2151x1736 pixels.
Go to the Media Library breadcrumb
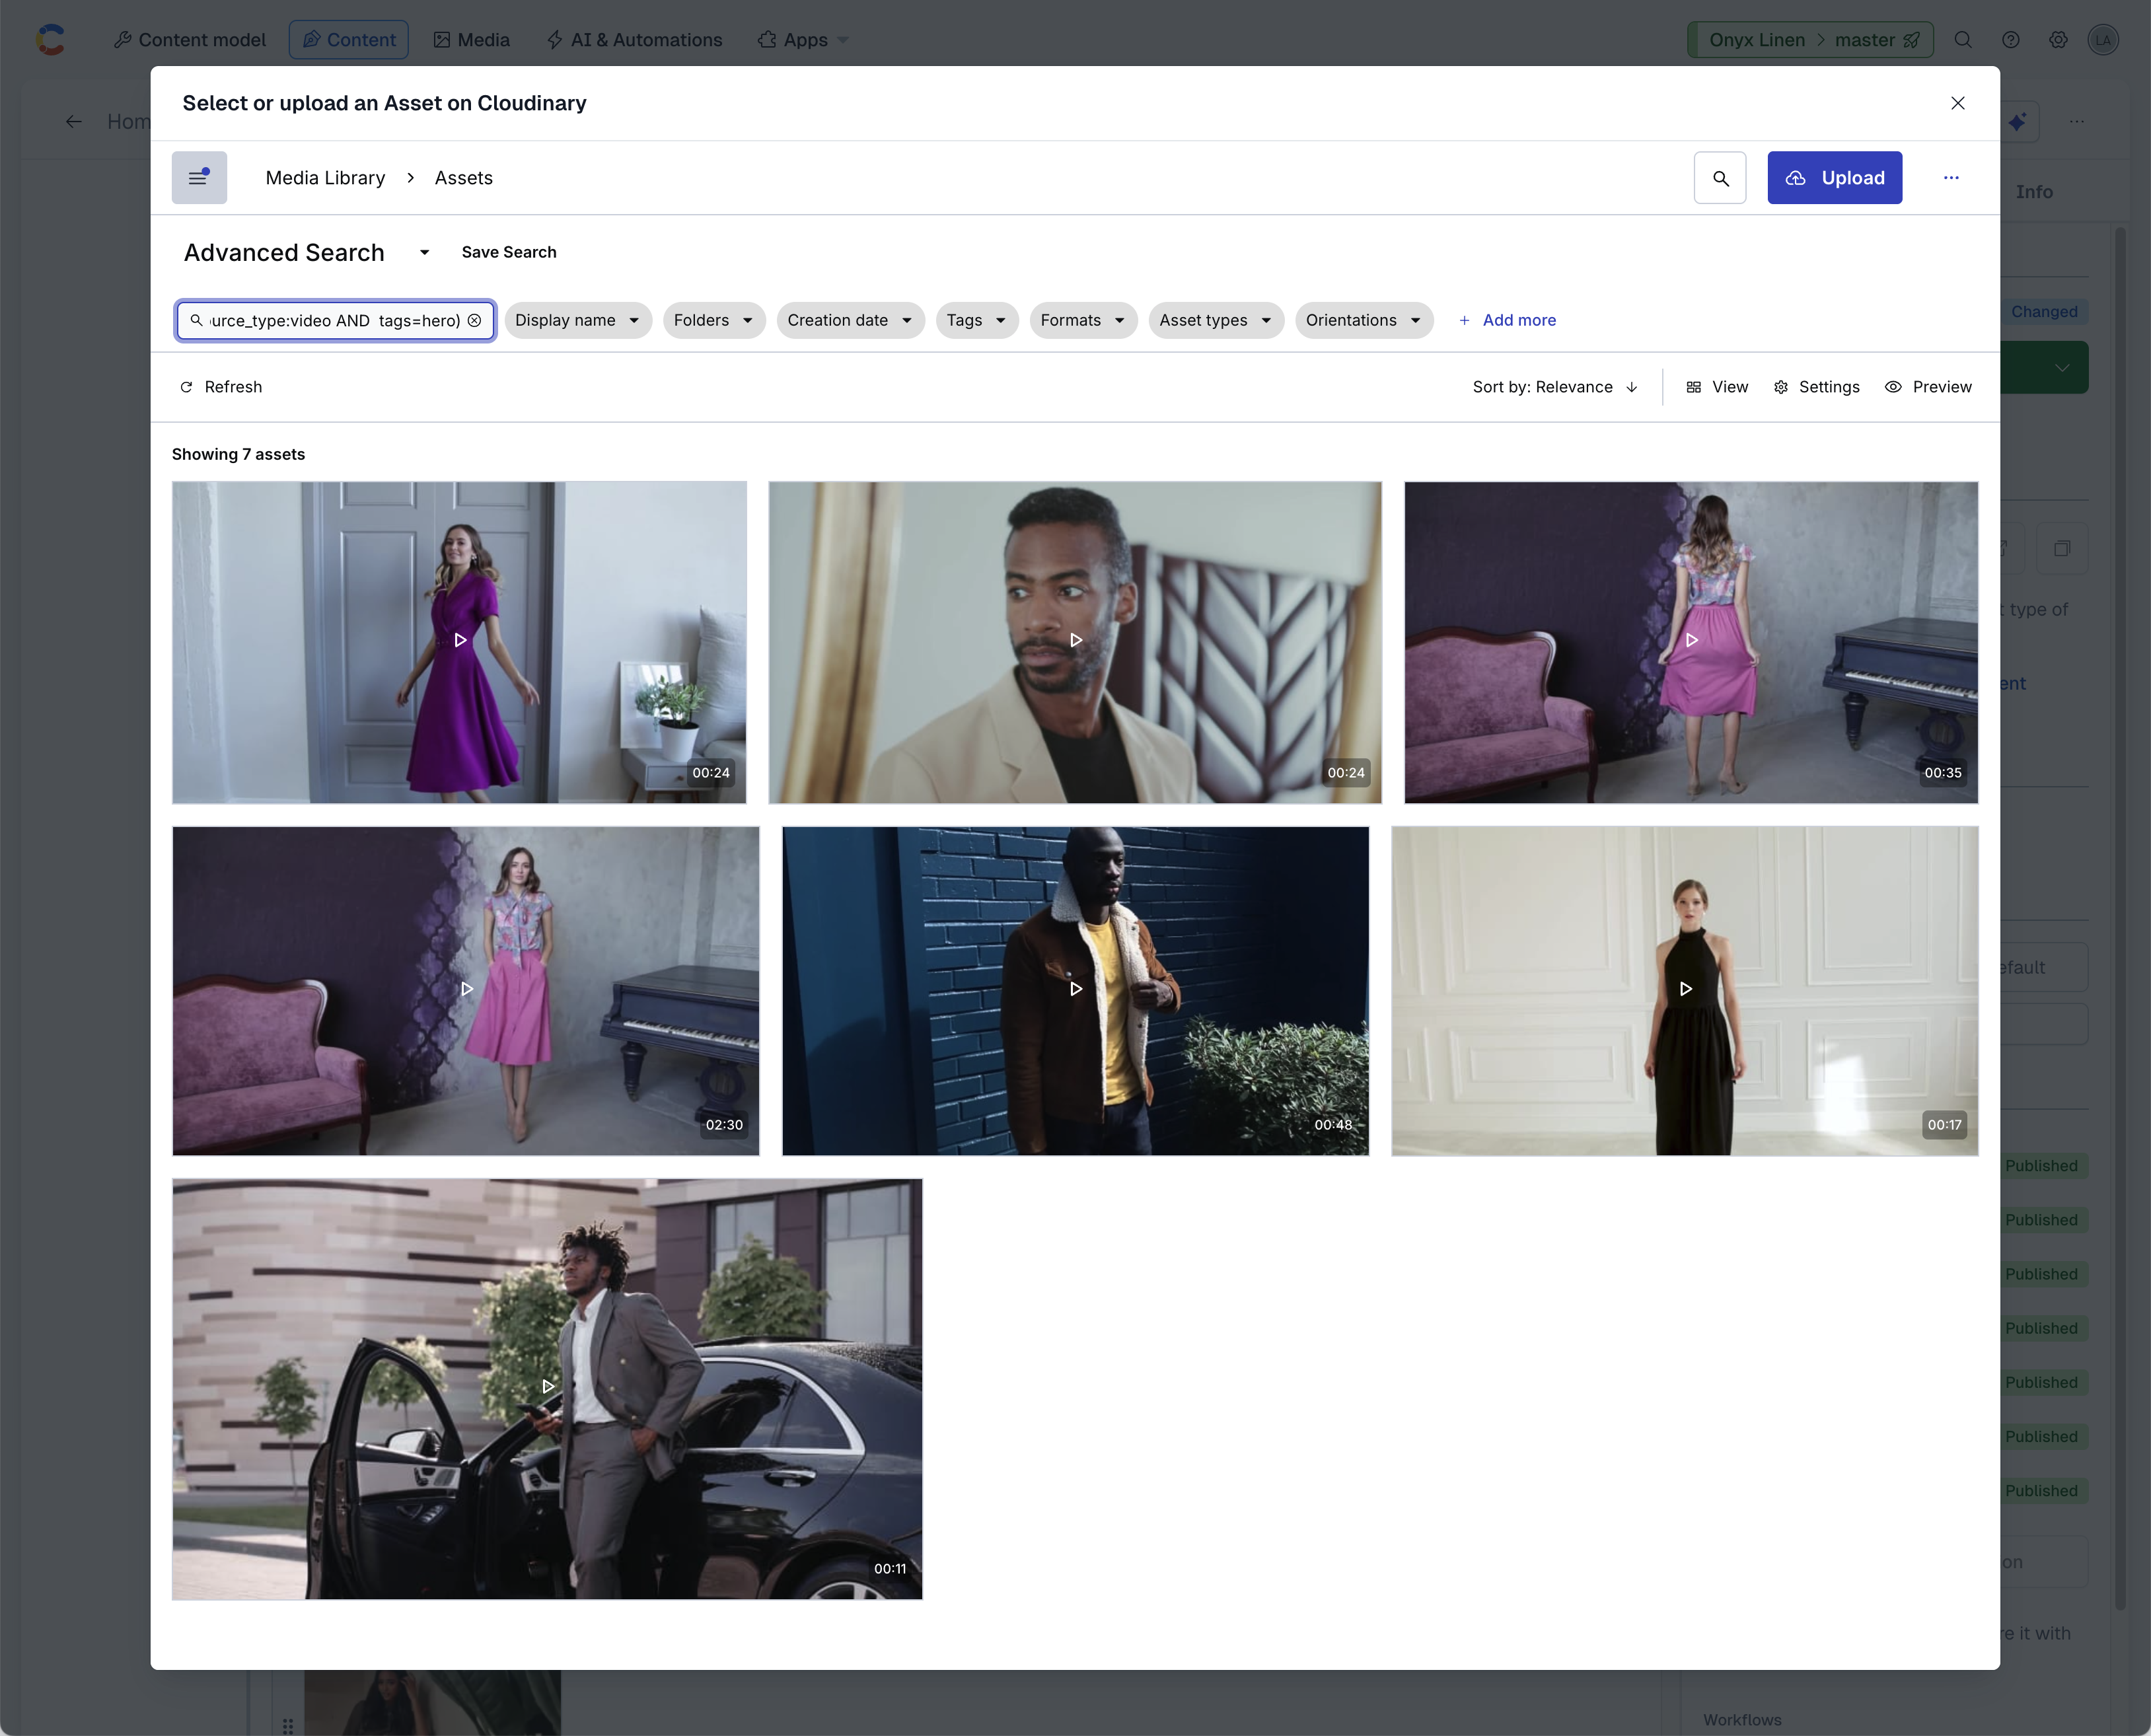[325, 178]
